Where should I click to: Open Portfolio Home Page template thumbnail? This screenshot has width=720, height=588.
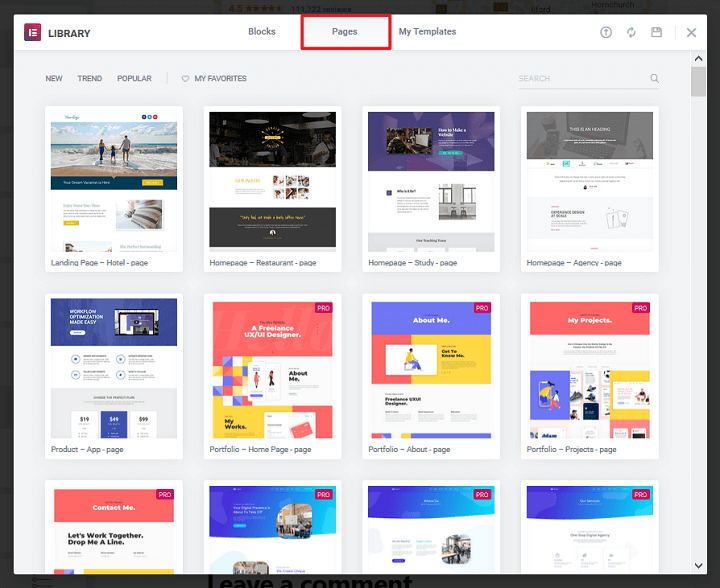pyautogui.click(x=272, y=369)
